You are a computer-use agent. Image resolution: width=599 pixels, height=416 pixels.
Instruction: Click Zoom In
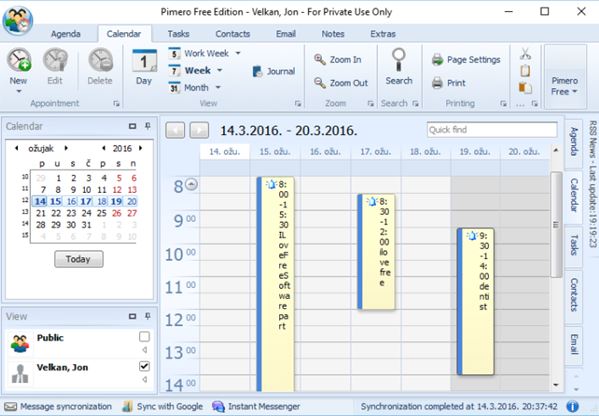pyautogui.click(x=337, y=60)
